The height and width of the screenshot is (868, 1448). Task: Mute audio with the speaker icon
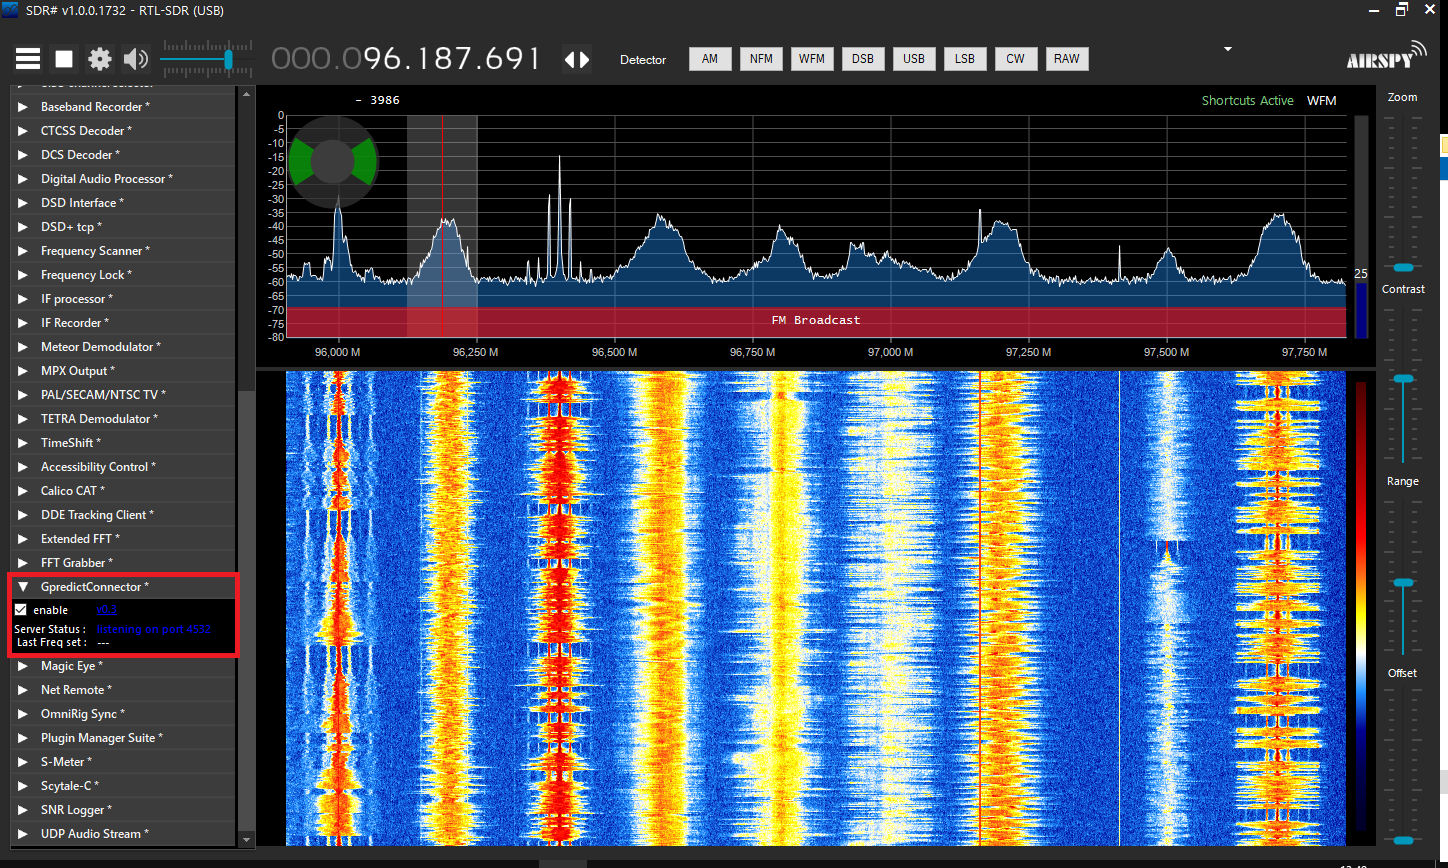coord(135,59)
